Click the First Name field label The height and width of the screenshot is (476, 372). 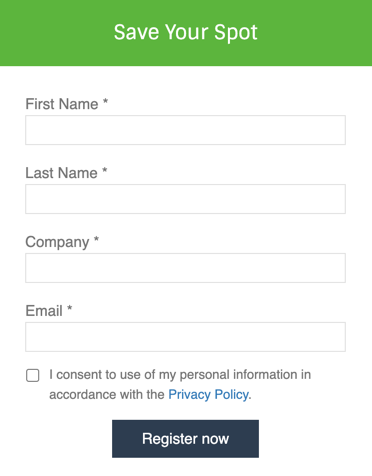[62, 104]
